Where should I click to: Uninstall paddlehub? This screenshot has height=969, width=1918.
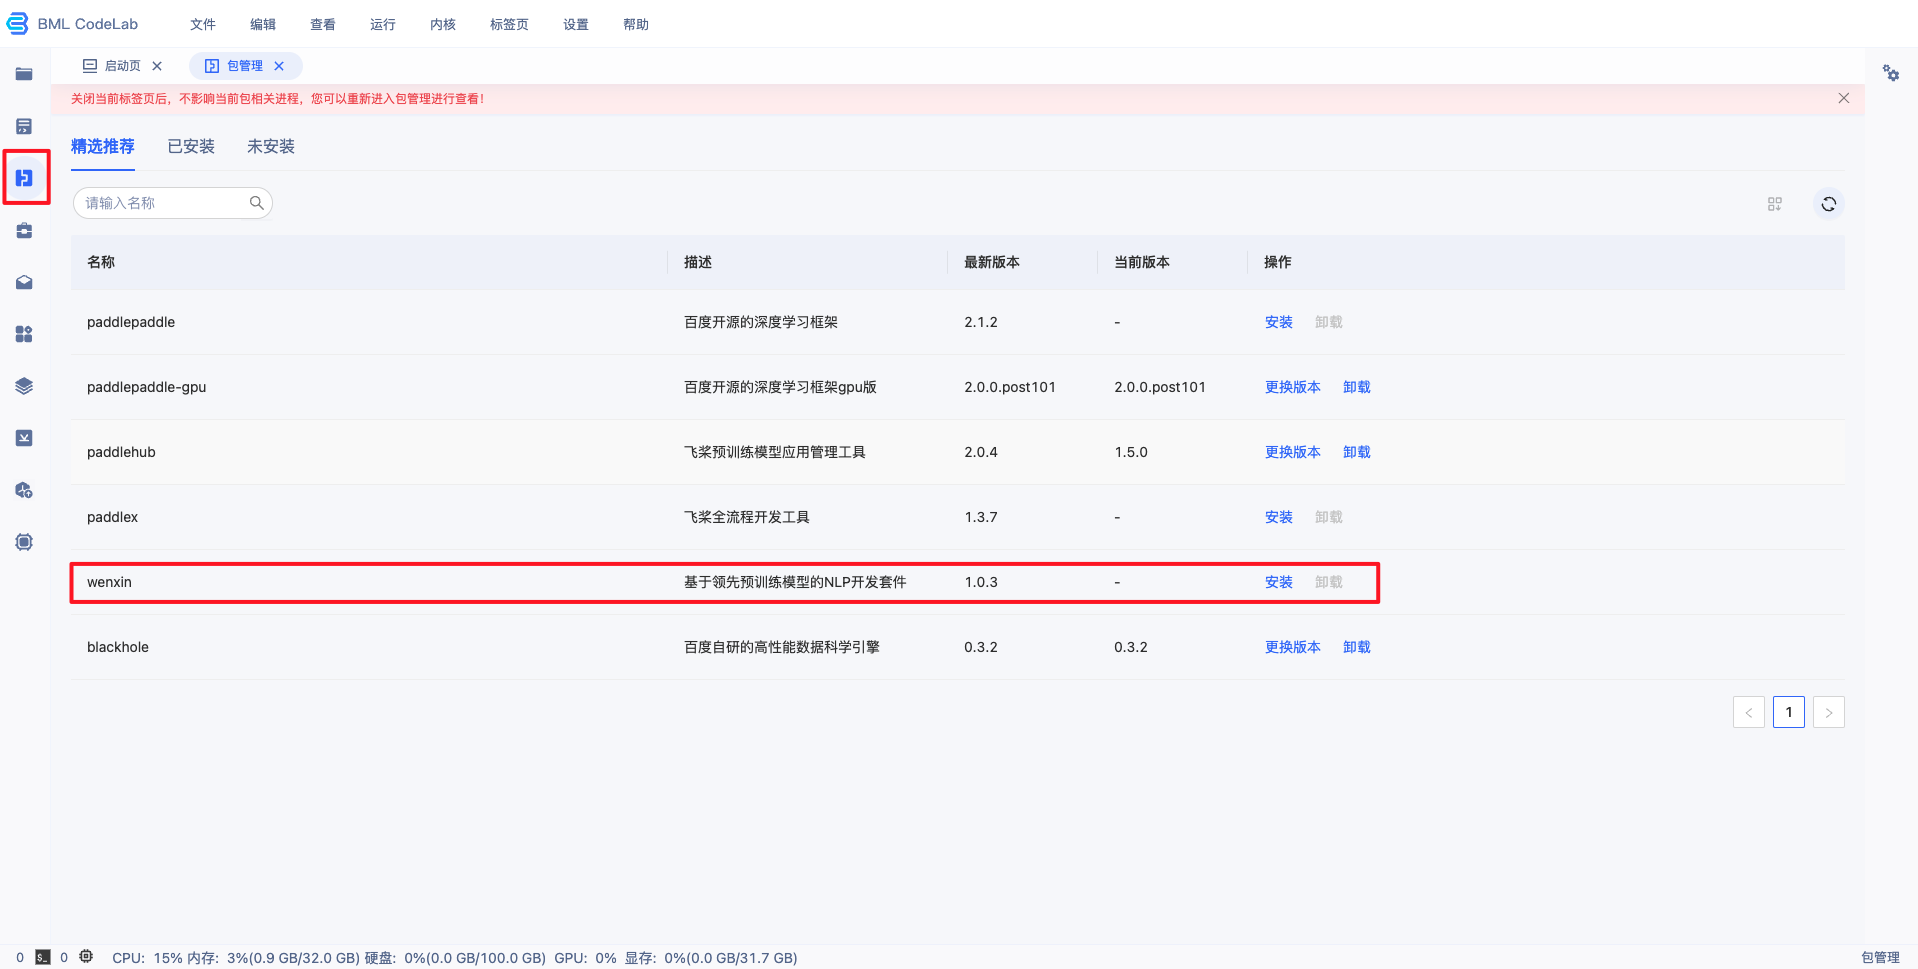[1357, 452]
